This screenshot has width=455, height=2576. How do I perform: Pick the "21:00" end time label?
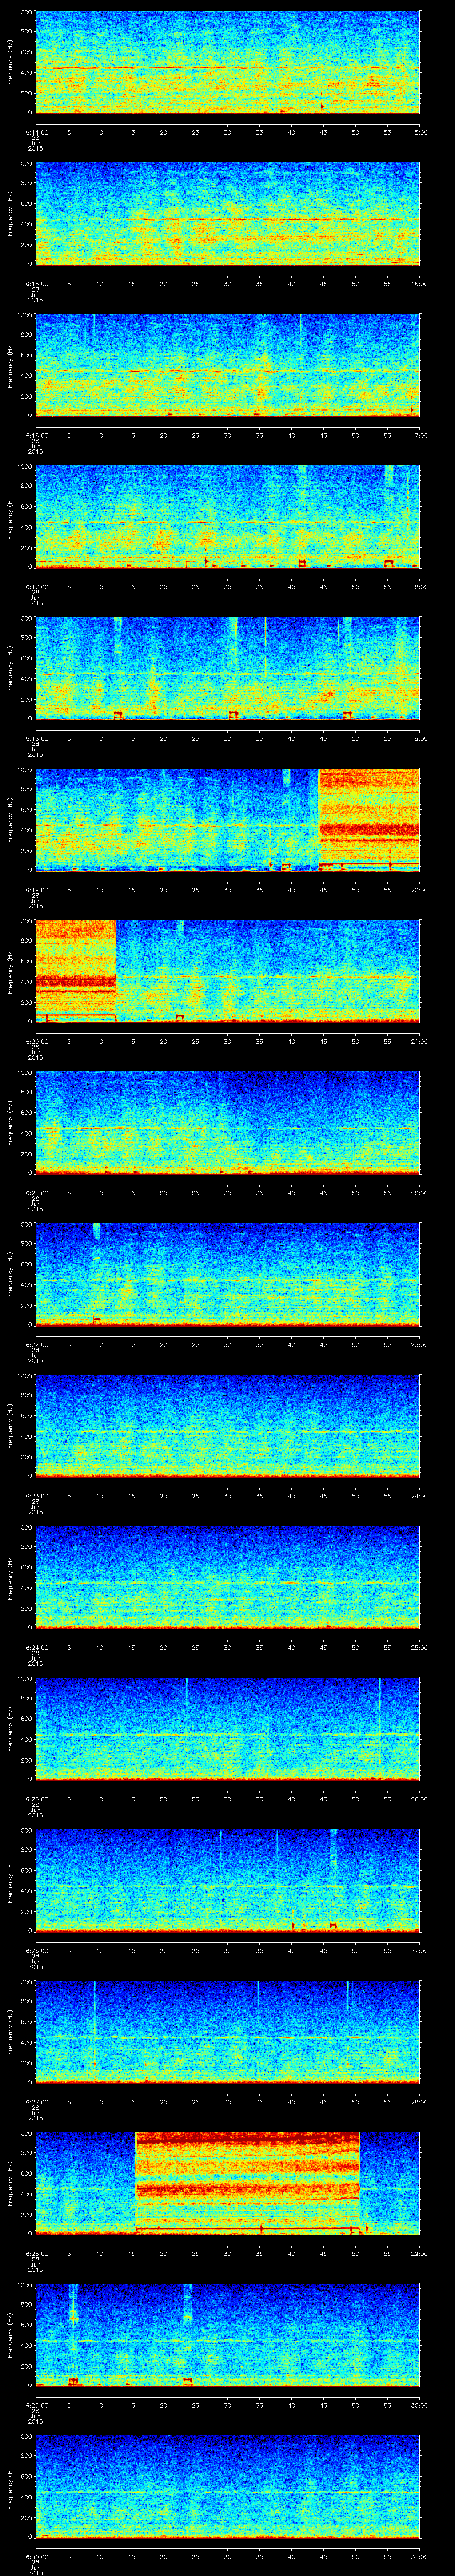click(x=419, y=1041)
